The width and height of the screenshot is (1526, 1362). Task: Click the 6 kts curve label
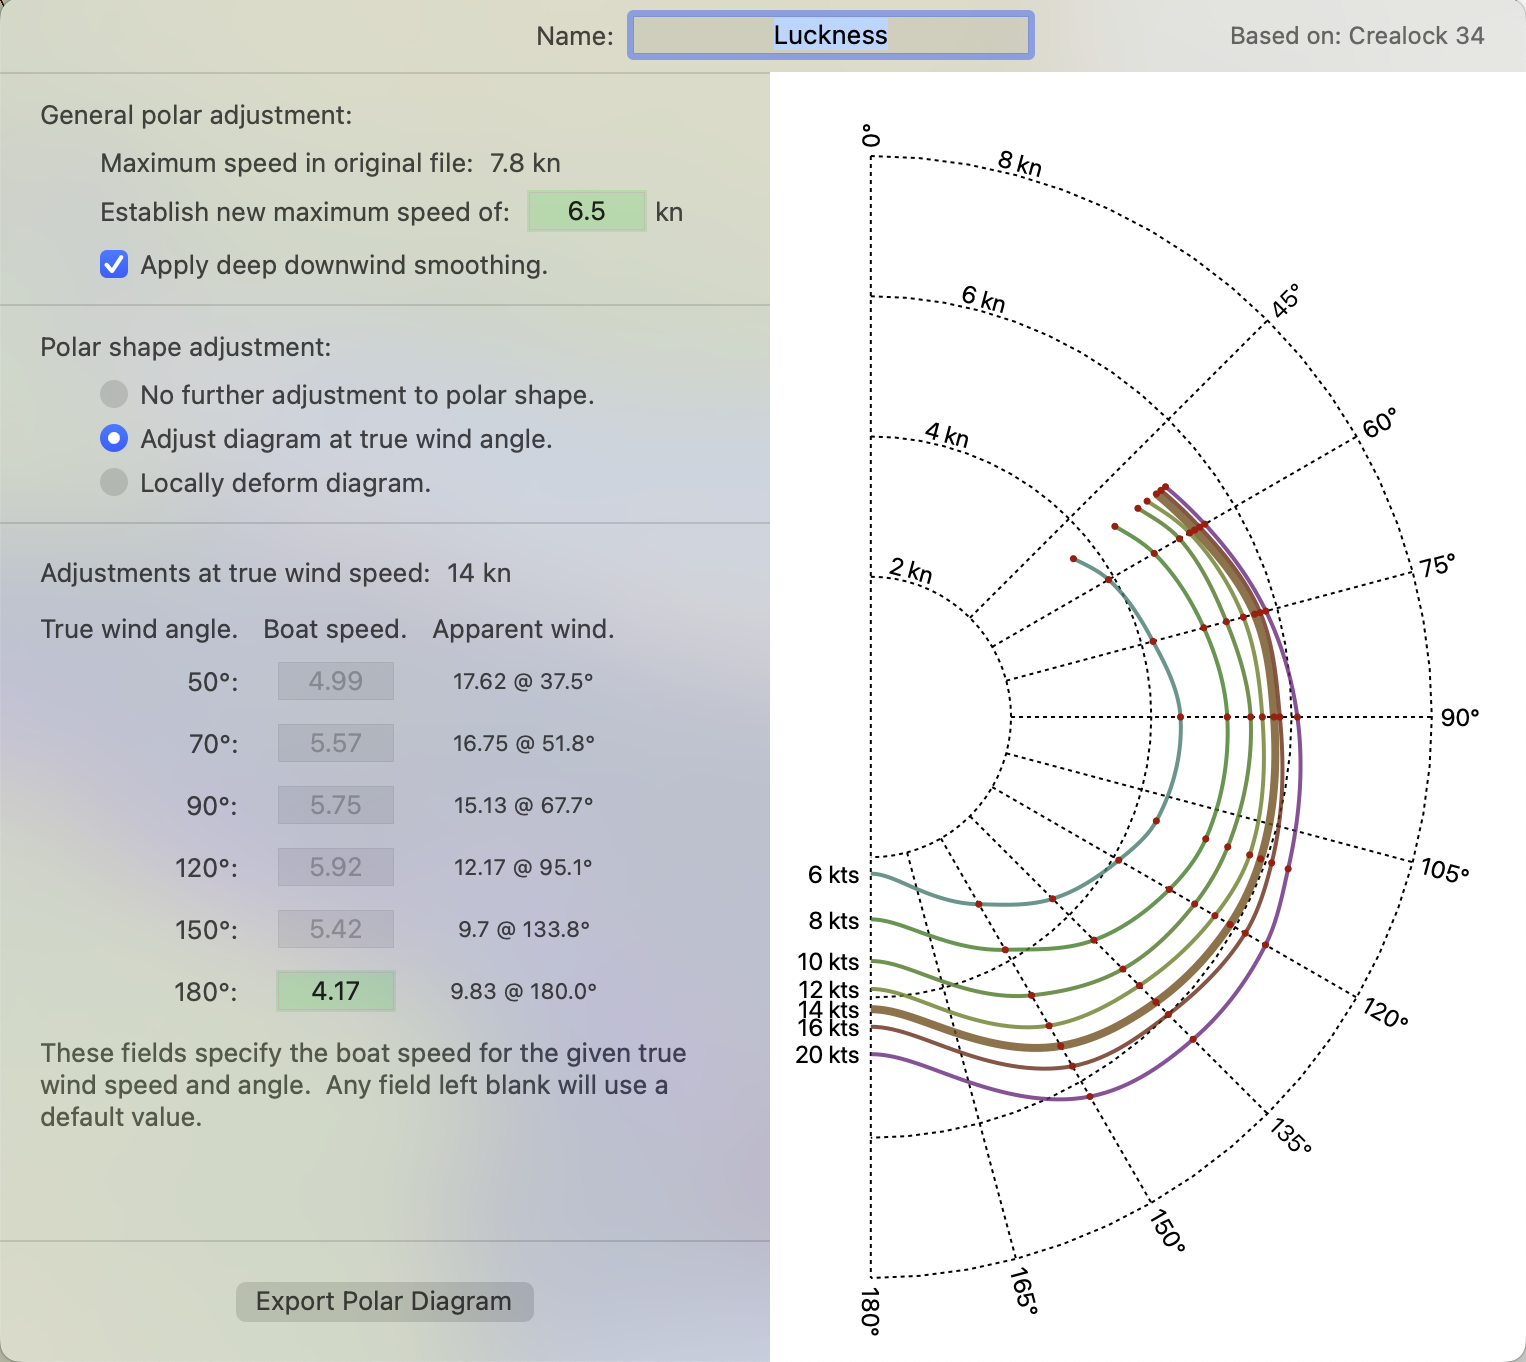[833, 875]
